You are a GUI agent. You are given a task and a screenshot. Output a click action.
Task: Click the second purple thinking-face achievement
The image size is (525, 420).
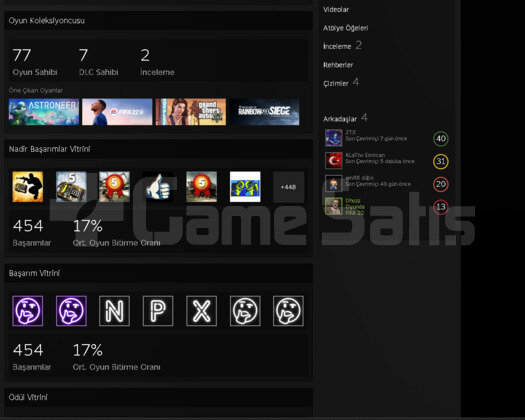(71, 311)
